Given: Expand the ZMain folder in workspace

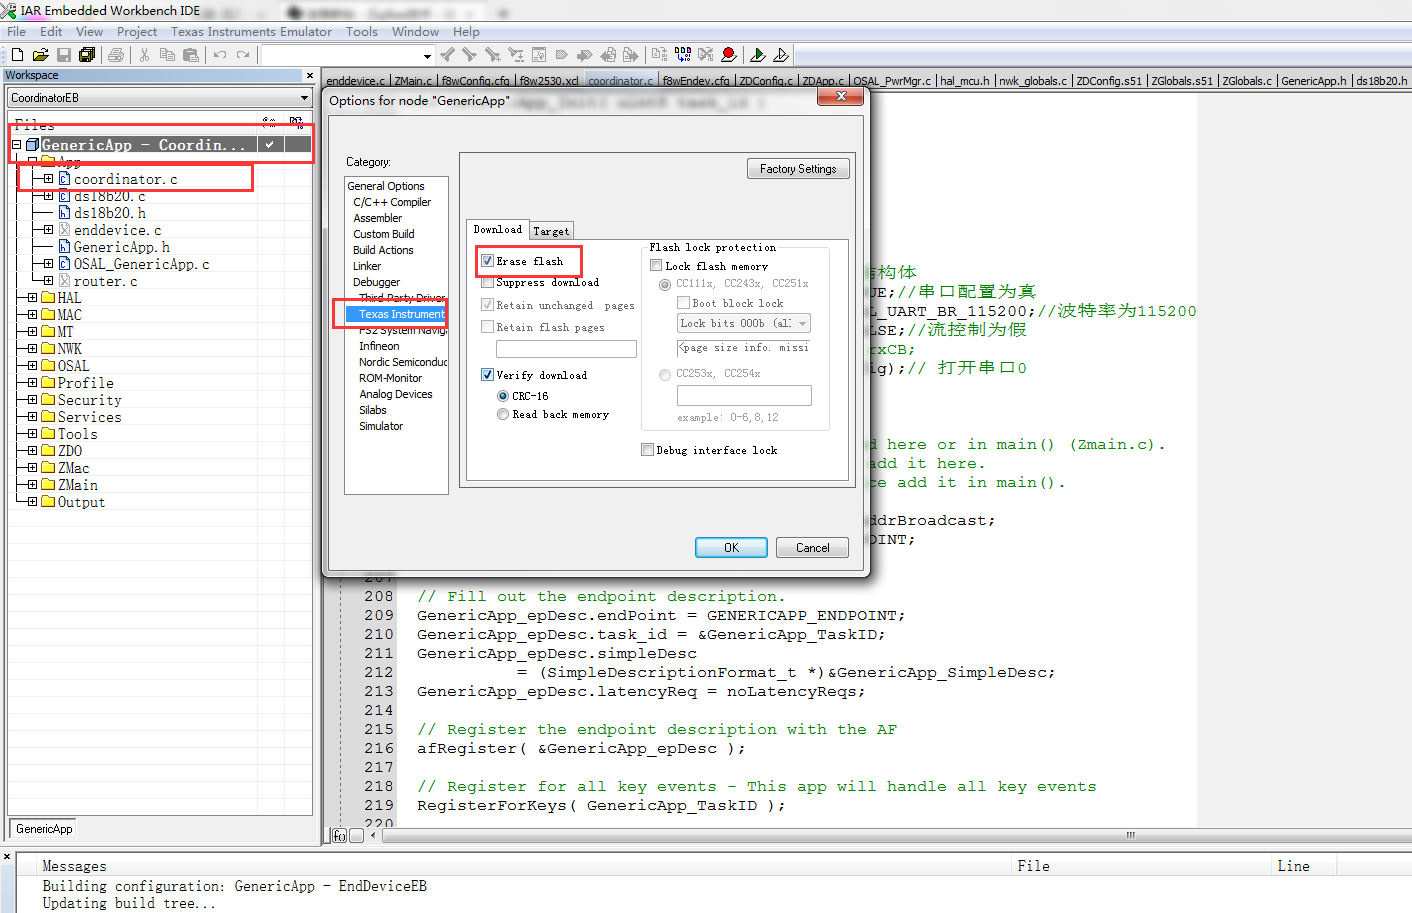Looking at the screenshot, I should (x=32, y=485).
